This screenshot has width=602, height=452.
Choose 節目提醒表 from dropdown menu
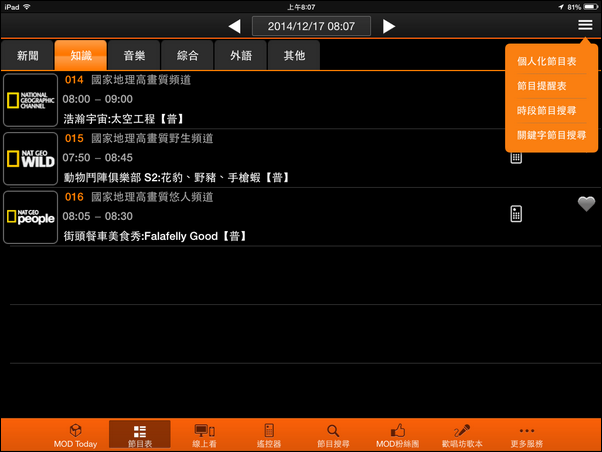pyautogui.click(x=541, y=86)
